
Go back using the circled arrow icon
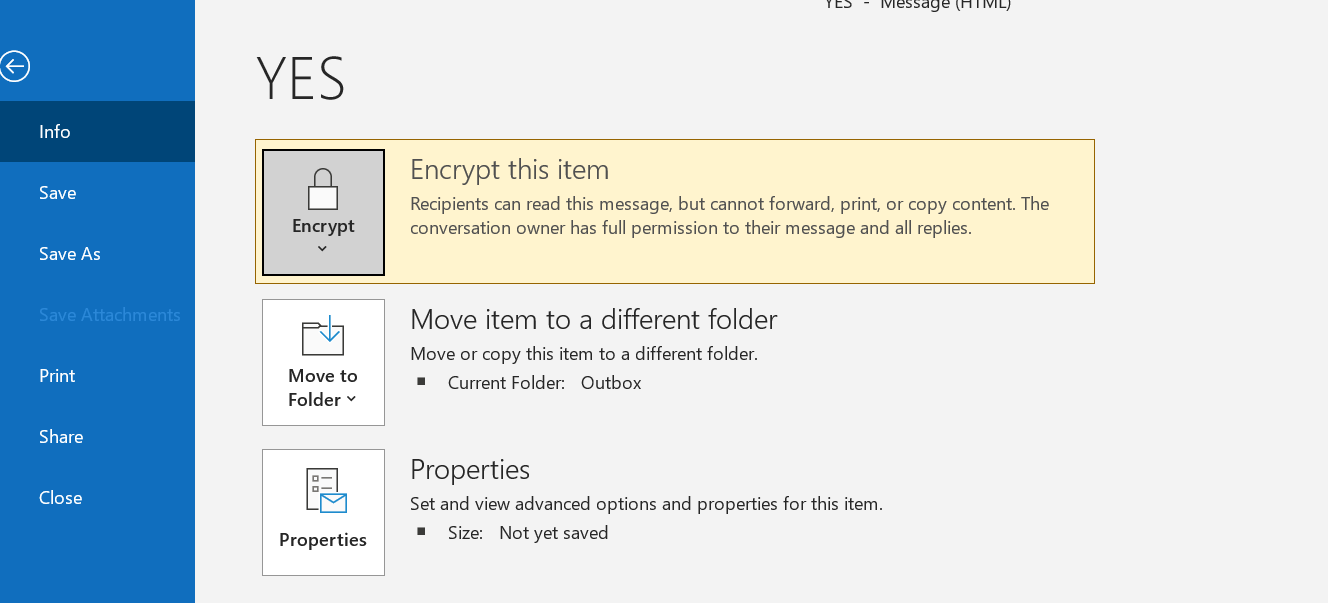click(x=14, y=67)
